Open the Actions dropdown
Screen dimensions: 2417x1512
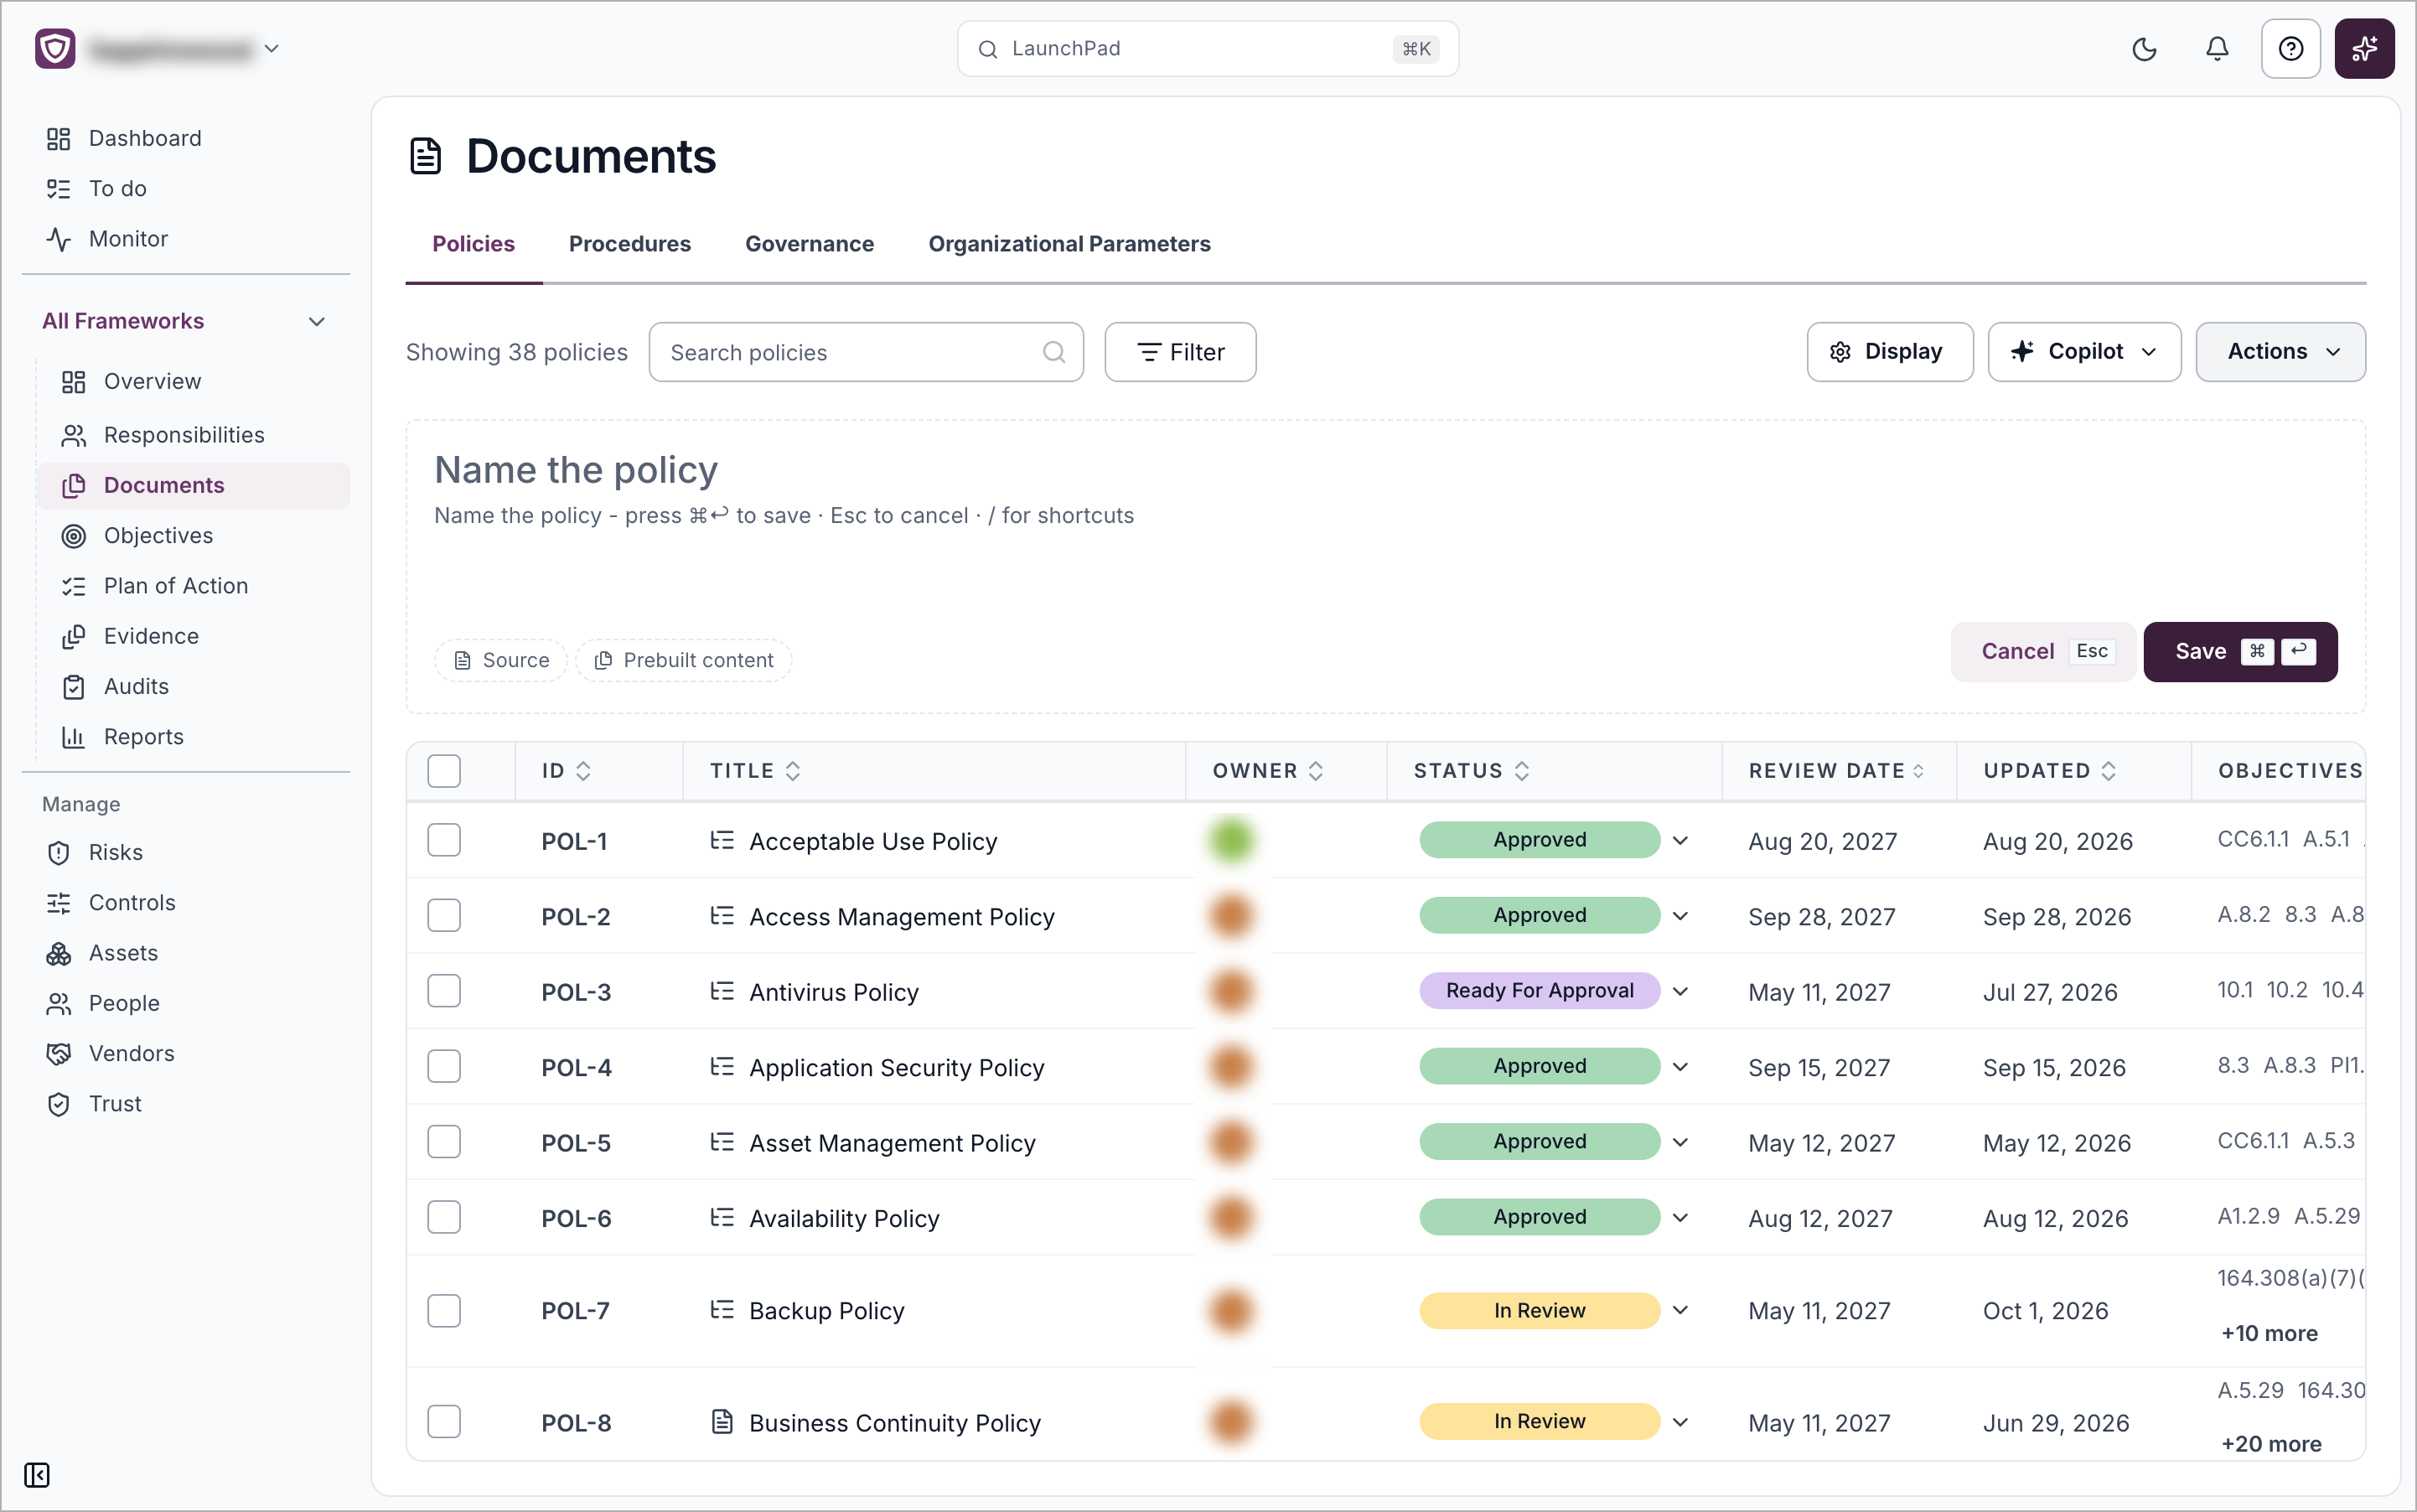2280,352
